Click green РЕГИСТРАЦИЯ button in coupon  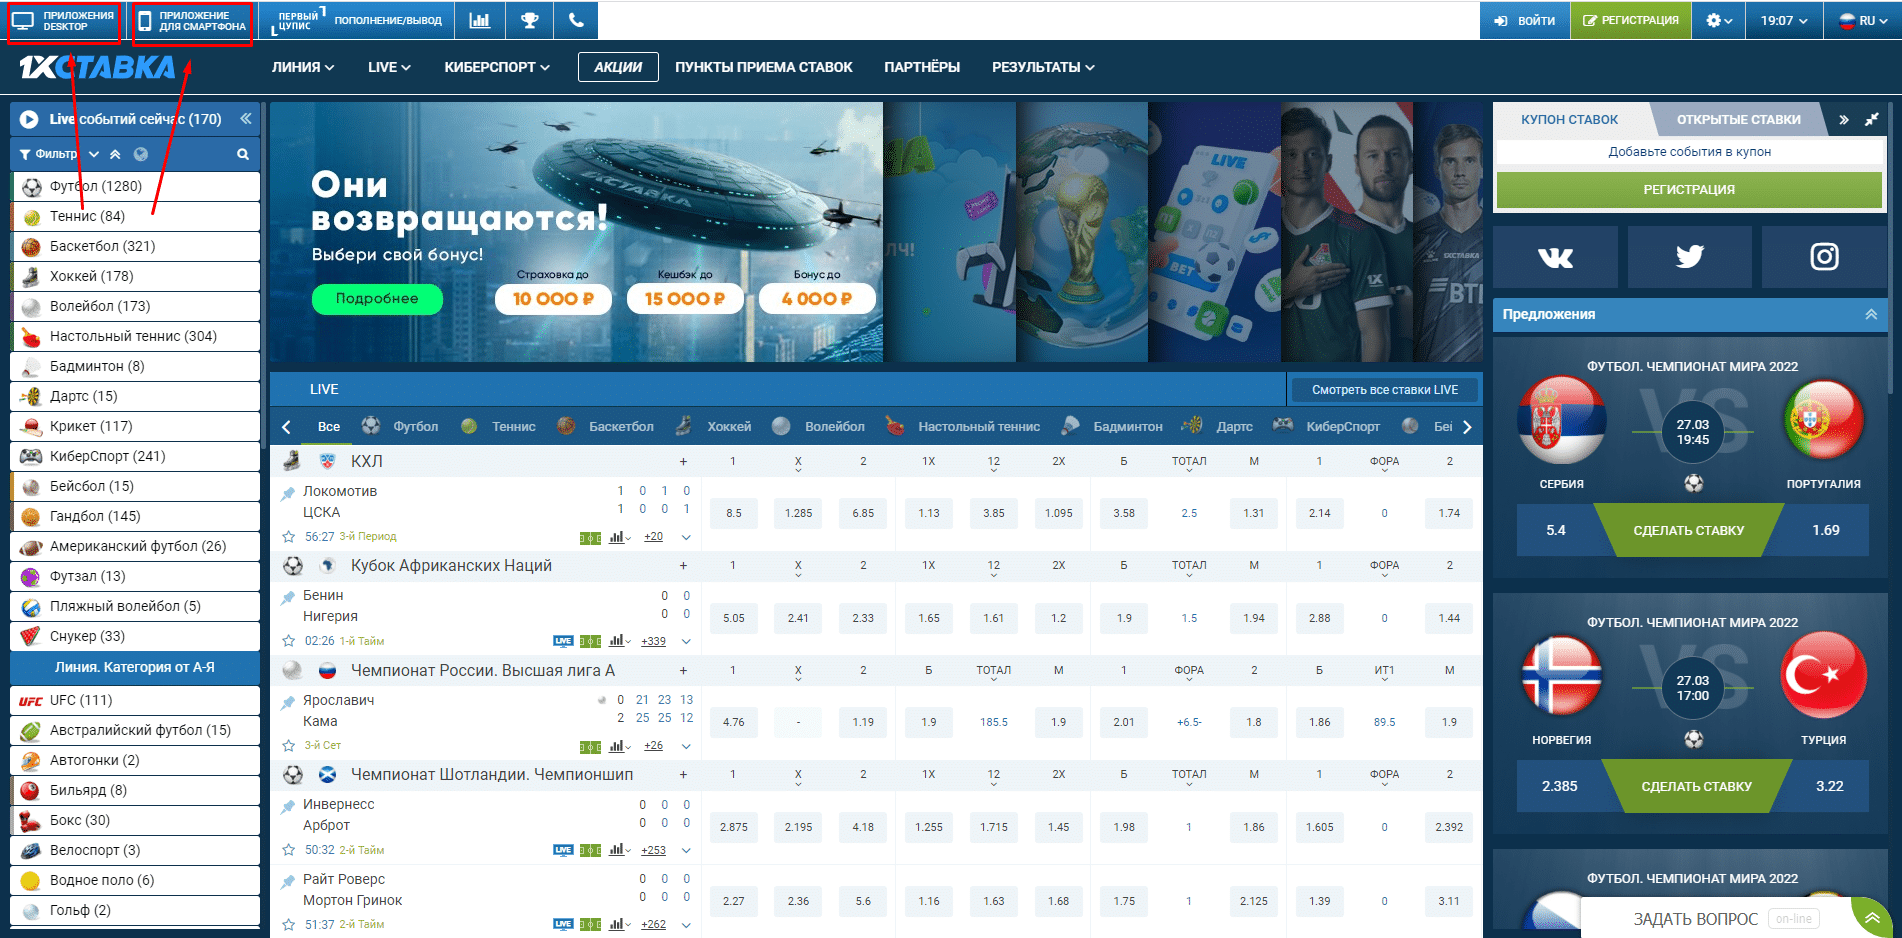(x=1689, y=189)
